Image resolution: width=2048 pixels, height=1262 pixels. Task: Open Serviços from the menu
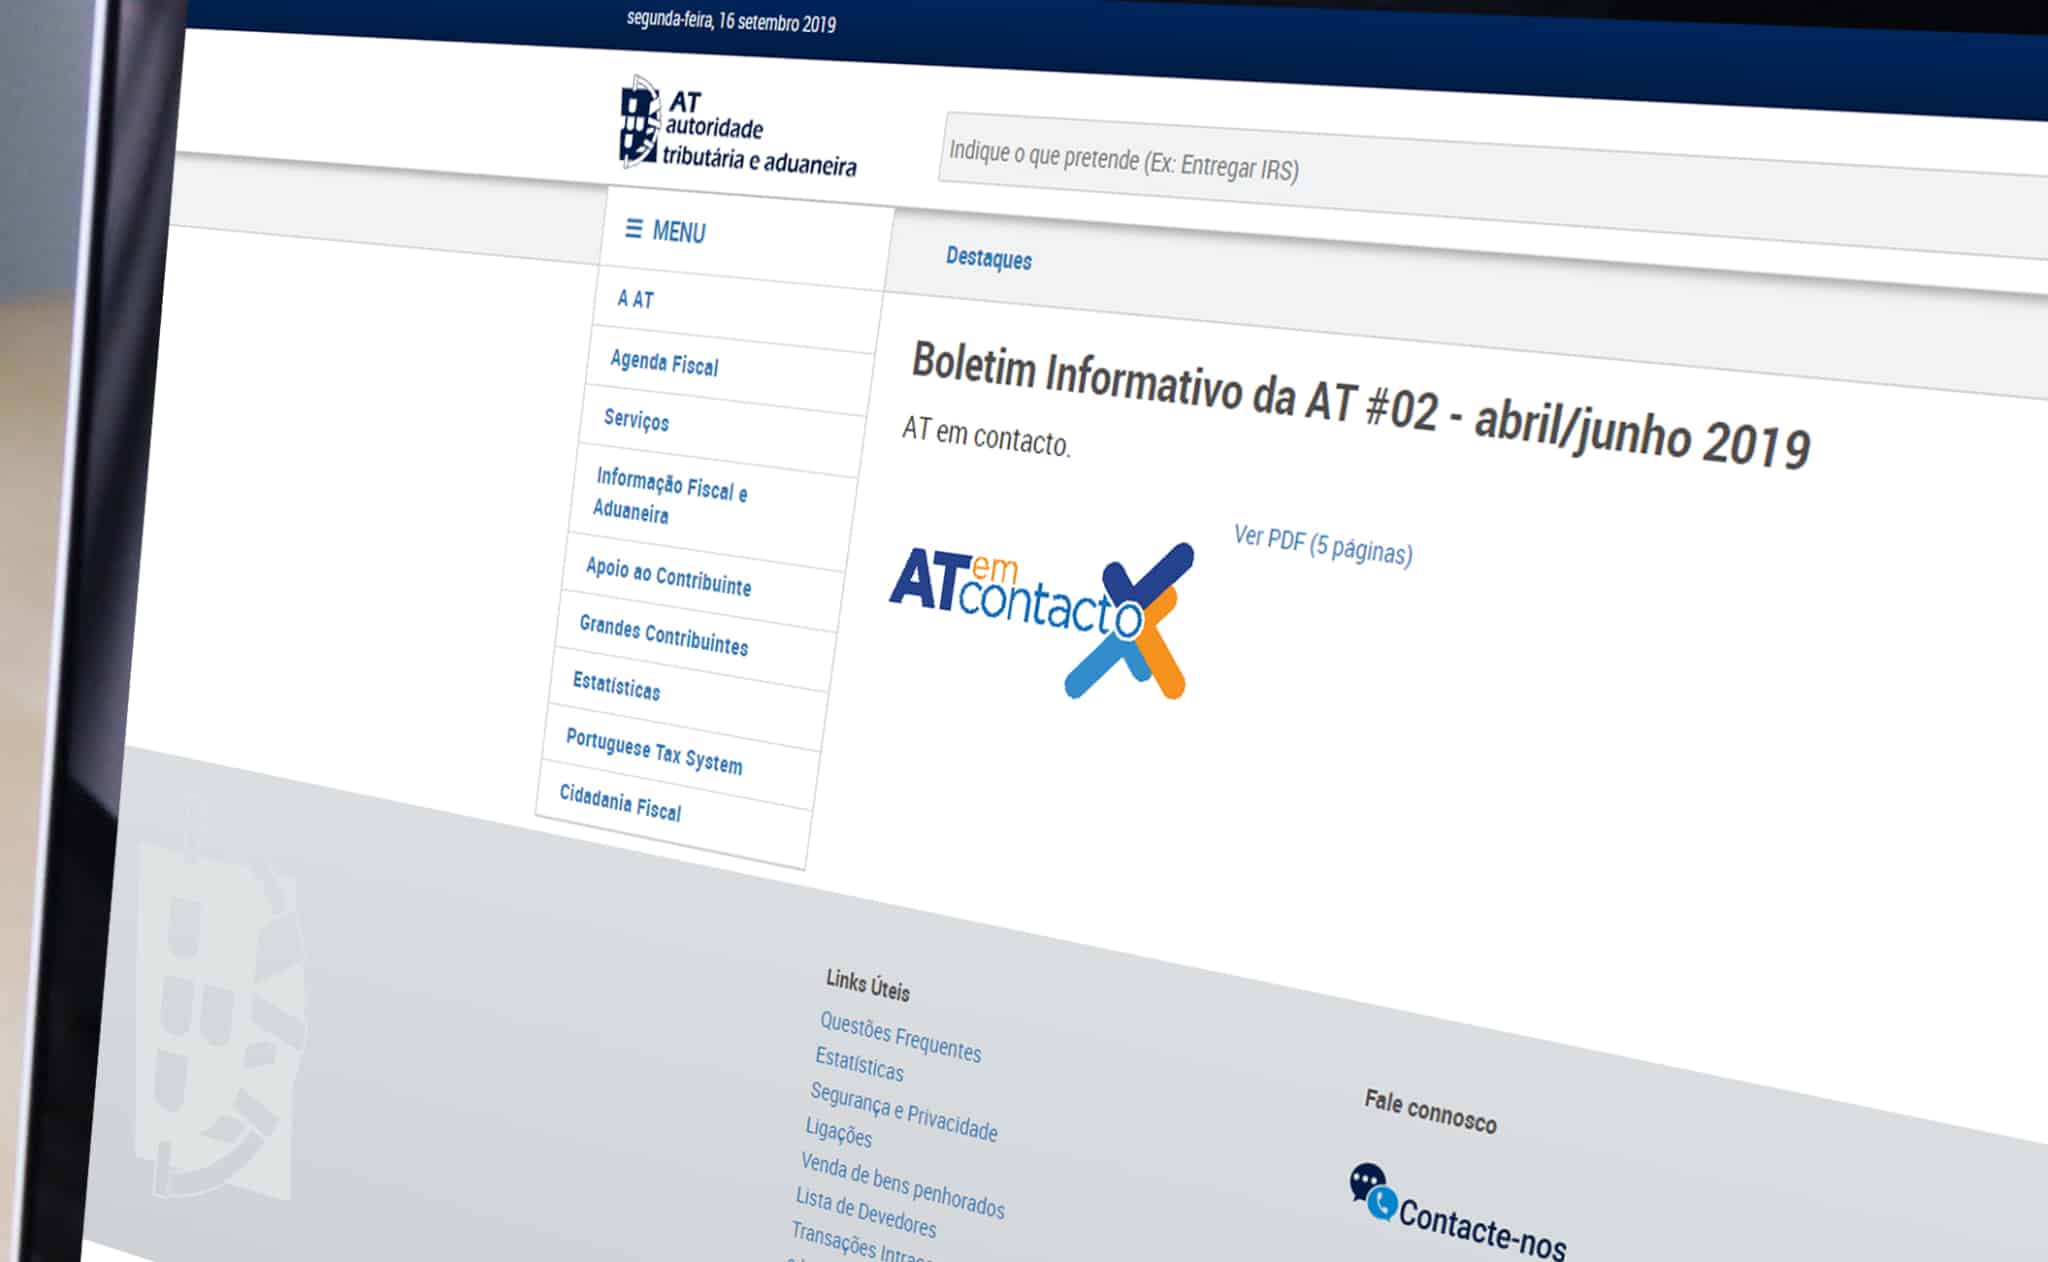tap(636, 420)
